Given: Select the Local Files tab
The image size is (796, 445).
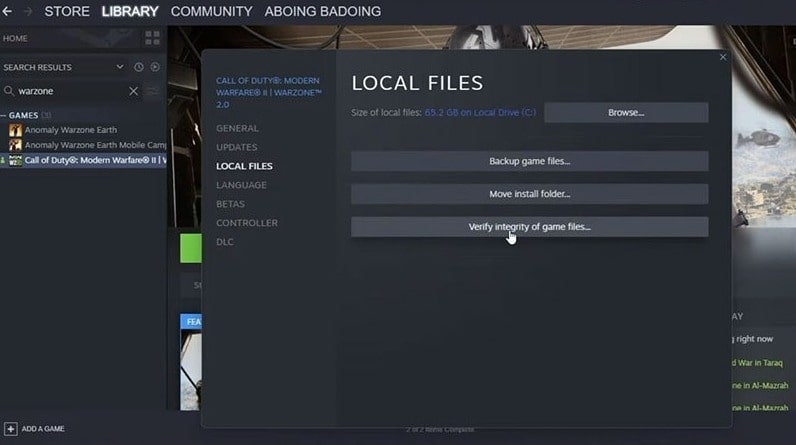Looking at the screenshot, I should [x=244, y=166].
